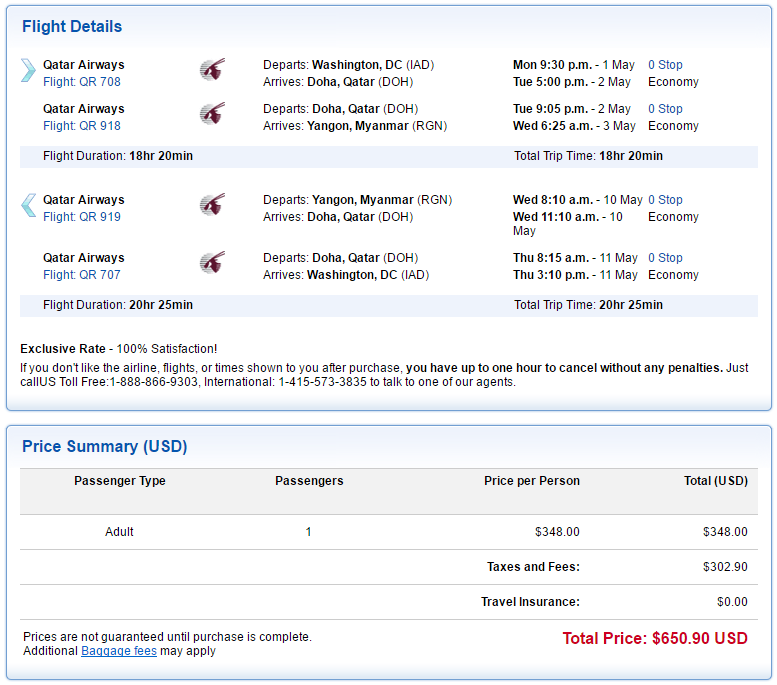This screenshot has width=777, height=685.
Task: Click the Qatar Airways name above QR 707
Action: tap(84, 258)
